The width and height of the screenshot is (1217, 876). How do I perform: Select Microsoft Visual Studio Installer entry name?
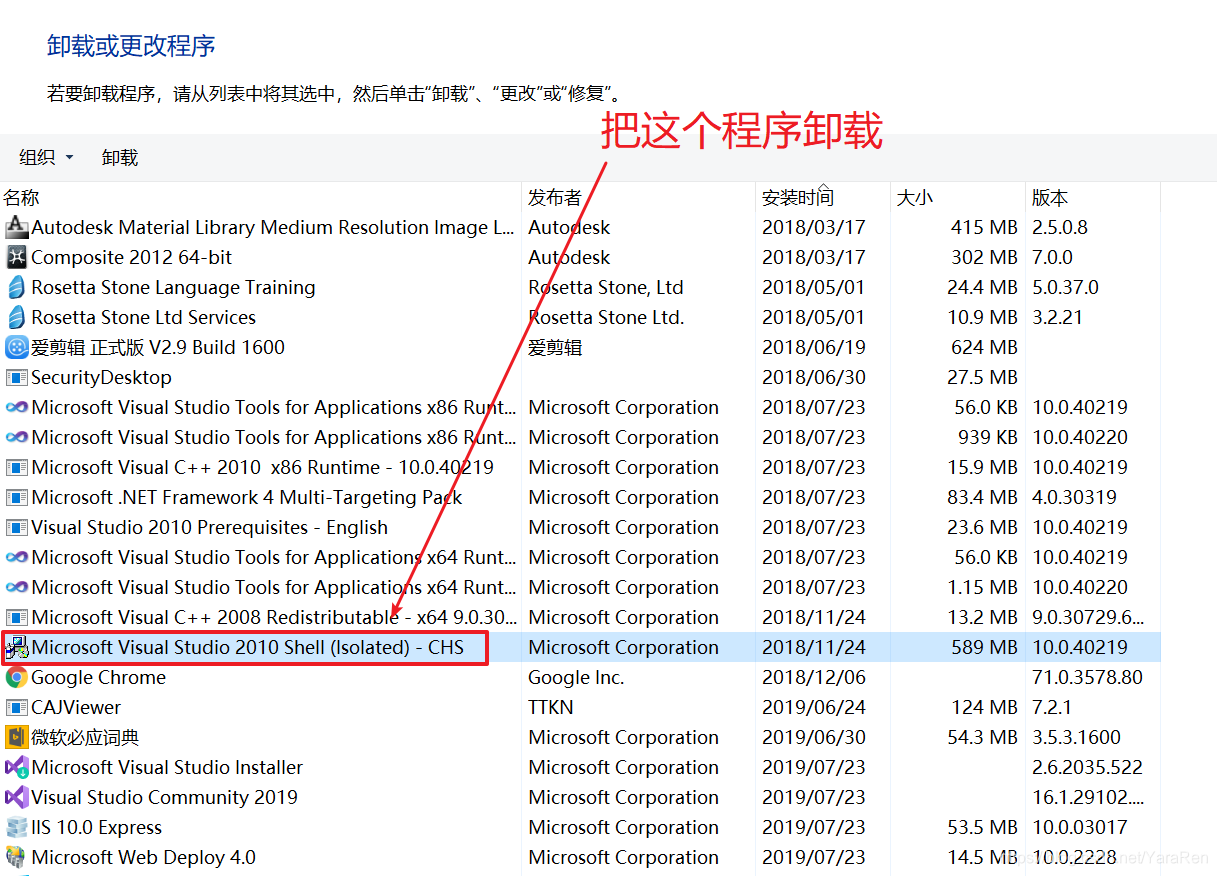click(167, 767)
